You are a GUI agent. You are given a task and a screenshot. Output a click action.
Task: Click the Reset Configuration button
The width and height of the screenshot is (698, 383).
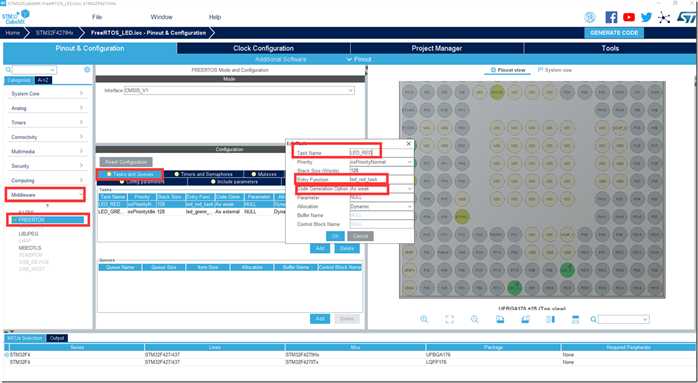126,162
